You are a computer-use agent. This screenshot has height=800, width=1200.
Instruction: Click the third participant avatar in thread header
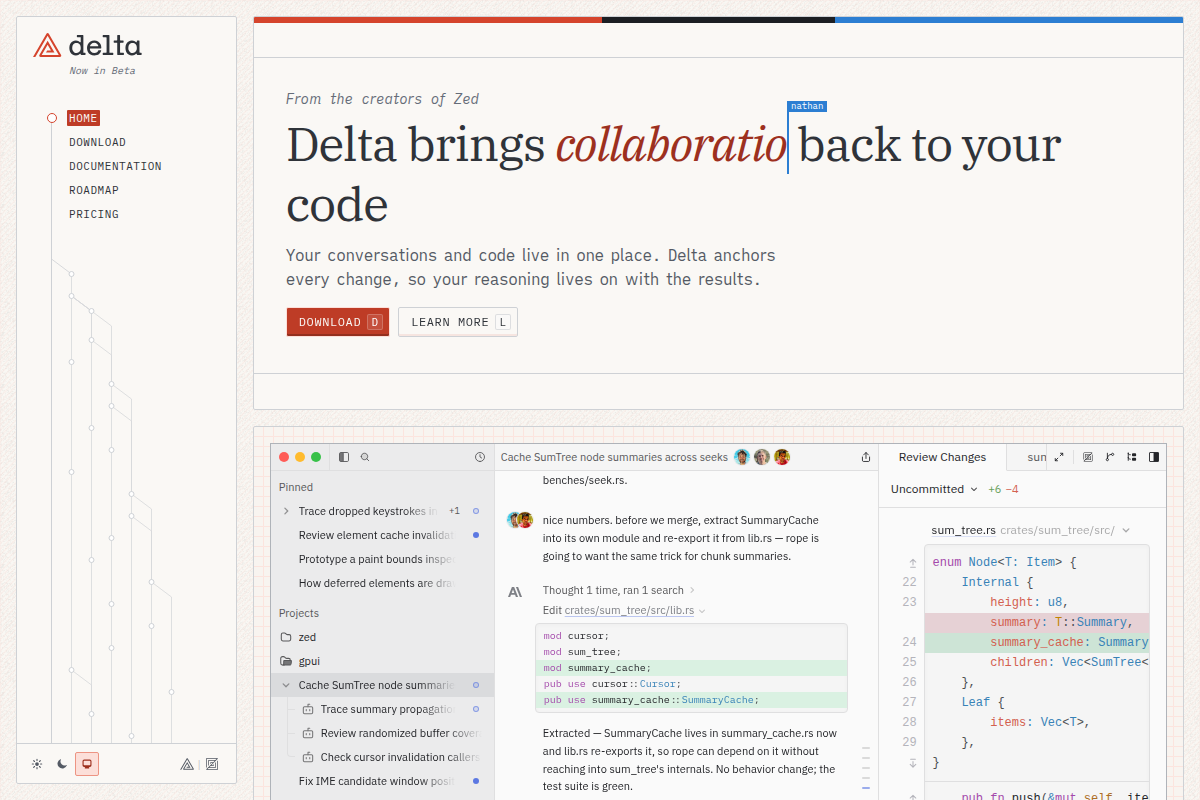(x=782, y=457)
